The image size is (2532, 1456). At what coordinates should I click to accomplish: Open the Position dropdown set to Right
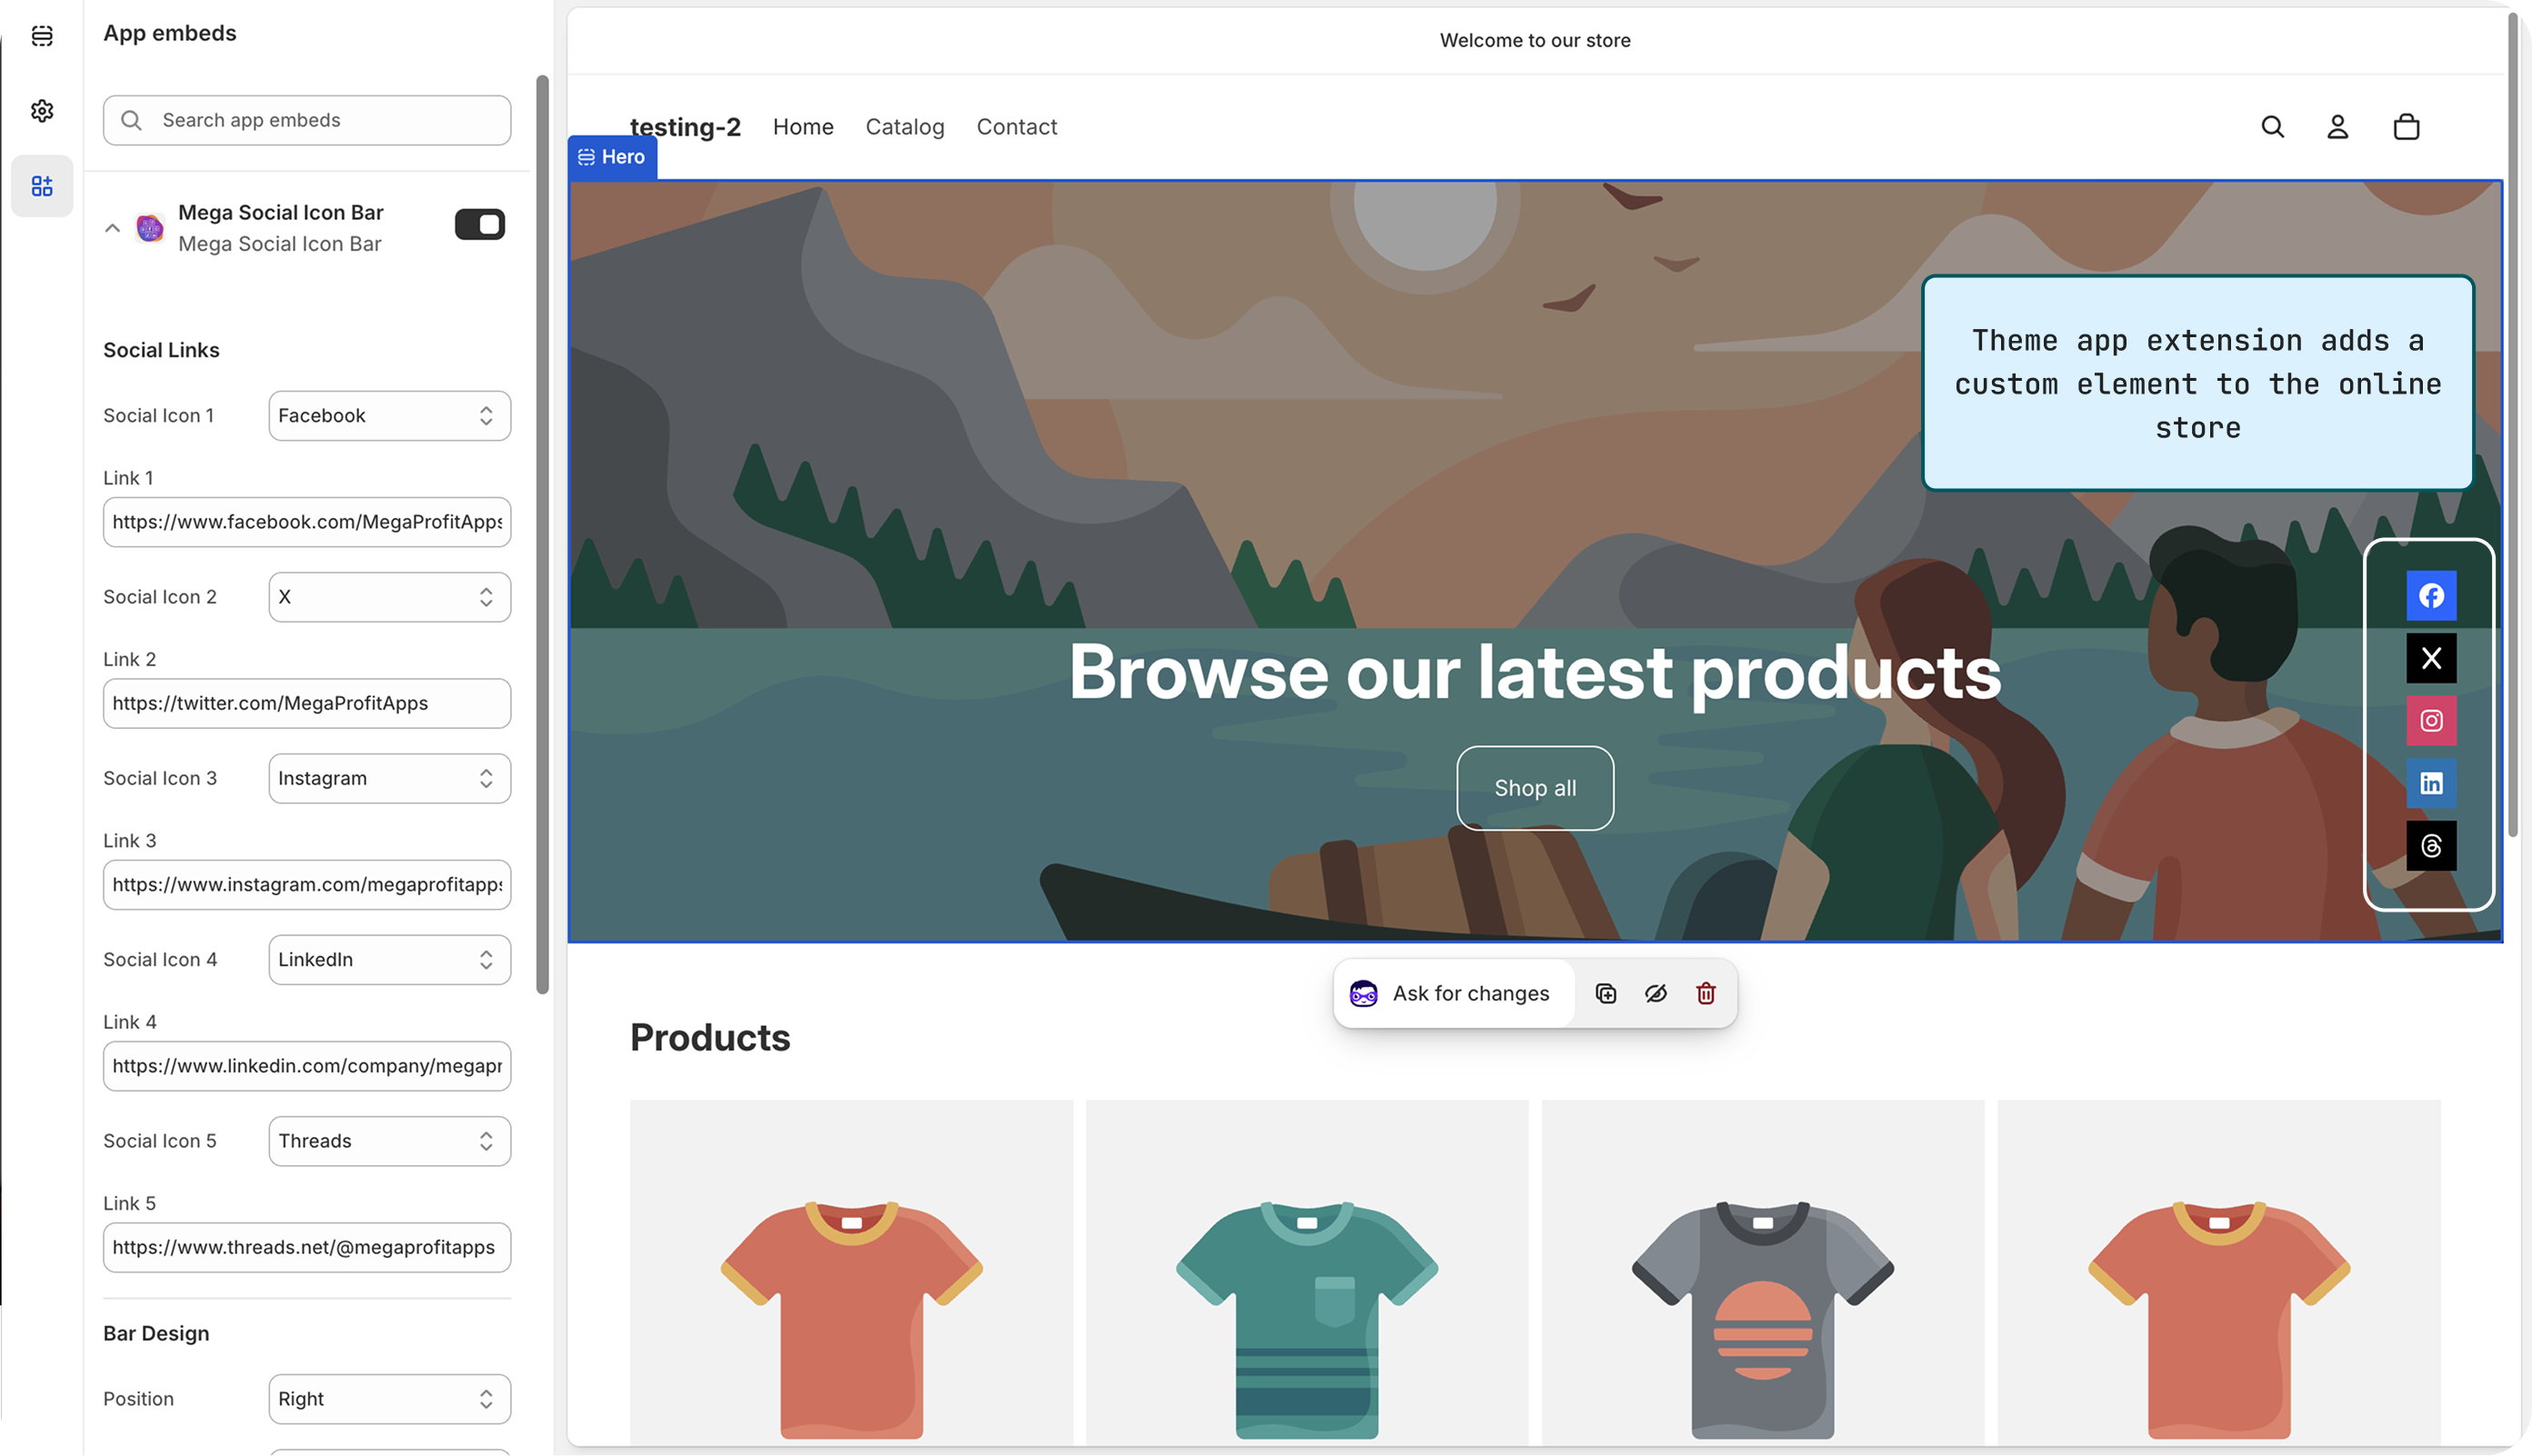(390, 1399)
